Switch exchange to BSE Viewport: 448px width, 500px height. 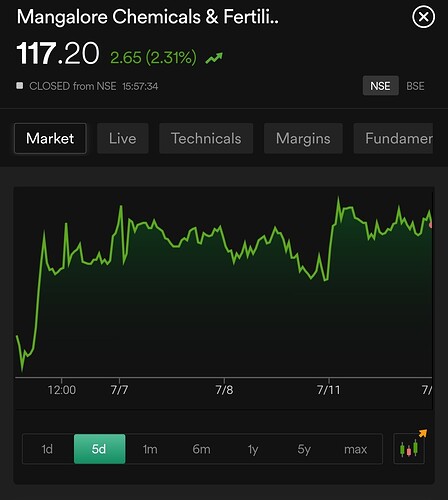tap(415, 86)
